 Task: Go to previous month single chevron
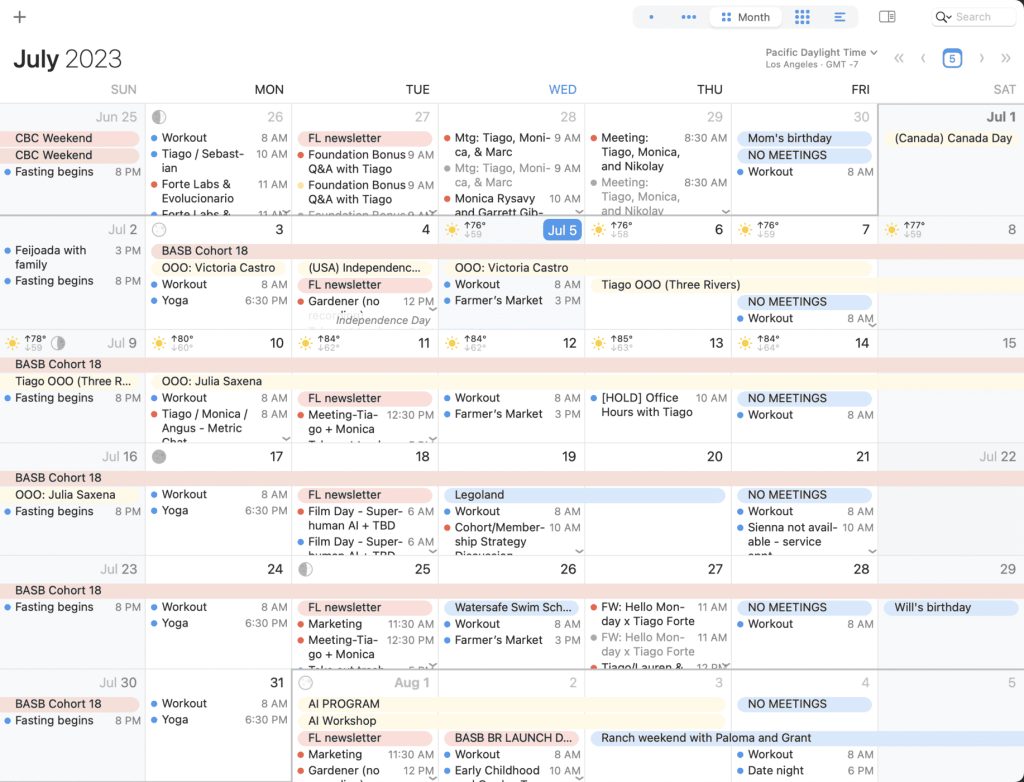coord(923,58)
